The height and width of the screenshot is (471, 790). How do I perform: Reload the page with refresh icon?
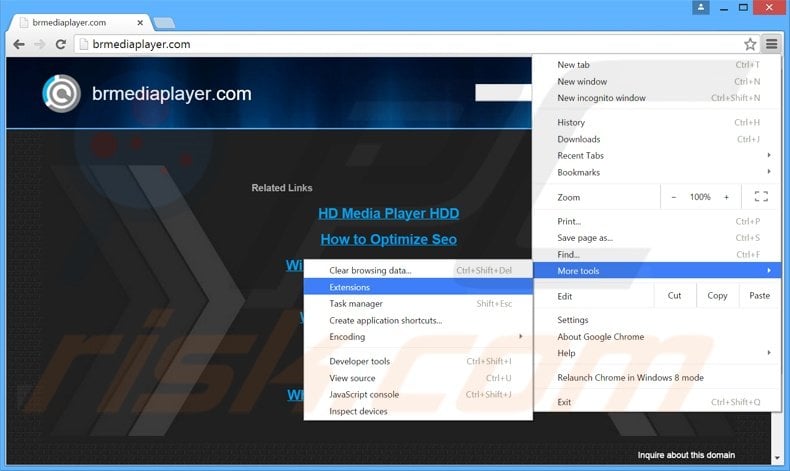point(61,44)
